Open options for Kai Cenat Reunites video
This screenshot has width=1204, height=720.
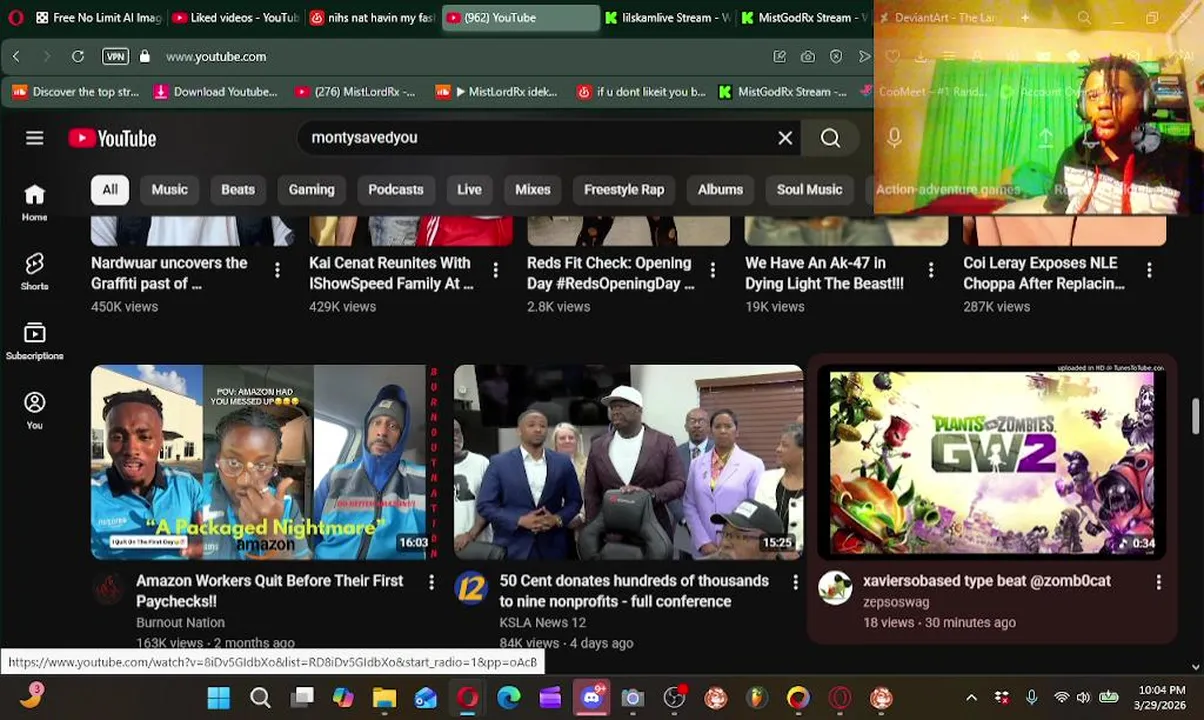(495, 270)
